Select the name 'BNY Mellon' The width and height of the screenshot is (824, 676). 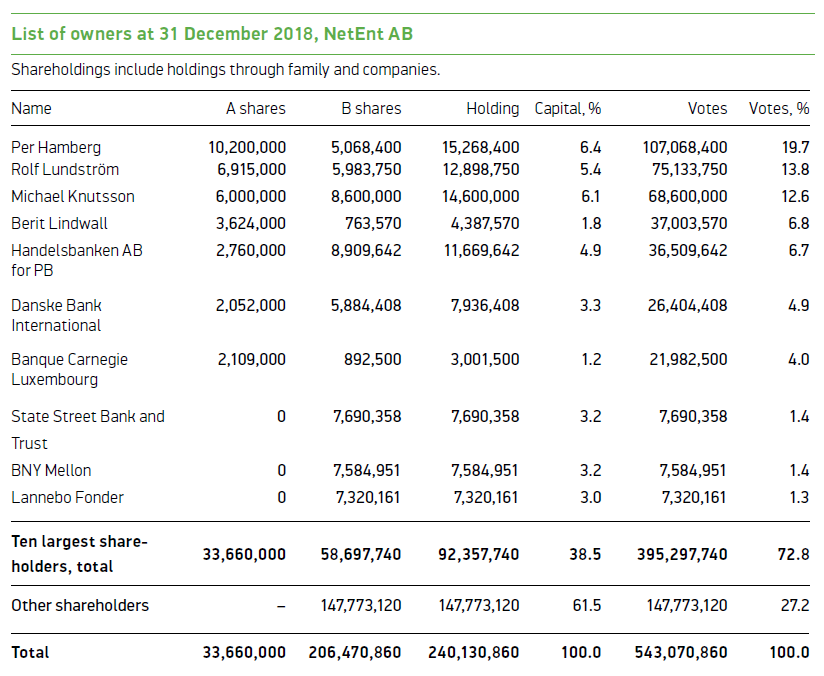[51, 470]
